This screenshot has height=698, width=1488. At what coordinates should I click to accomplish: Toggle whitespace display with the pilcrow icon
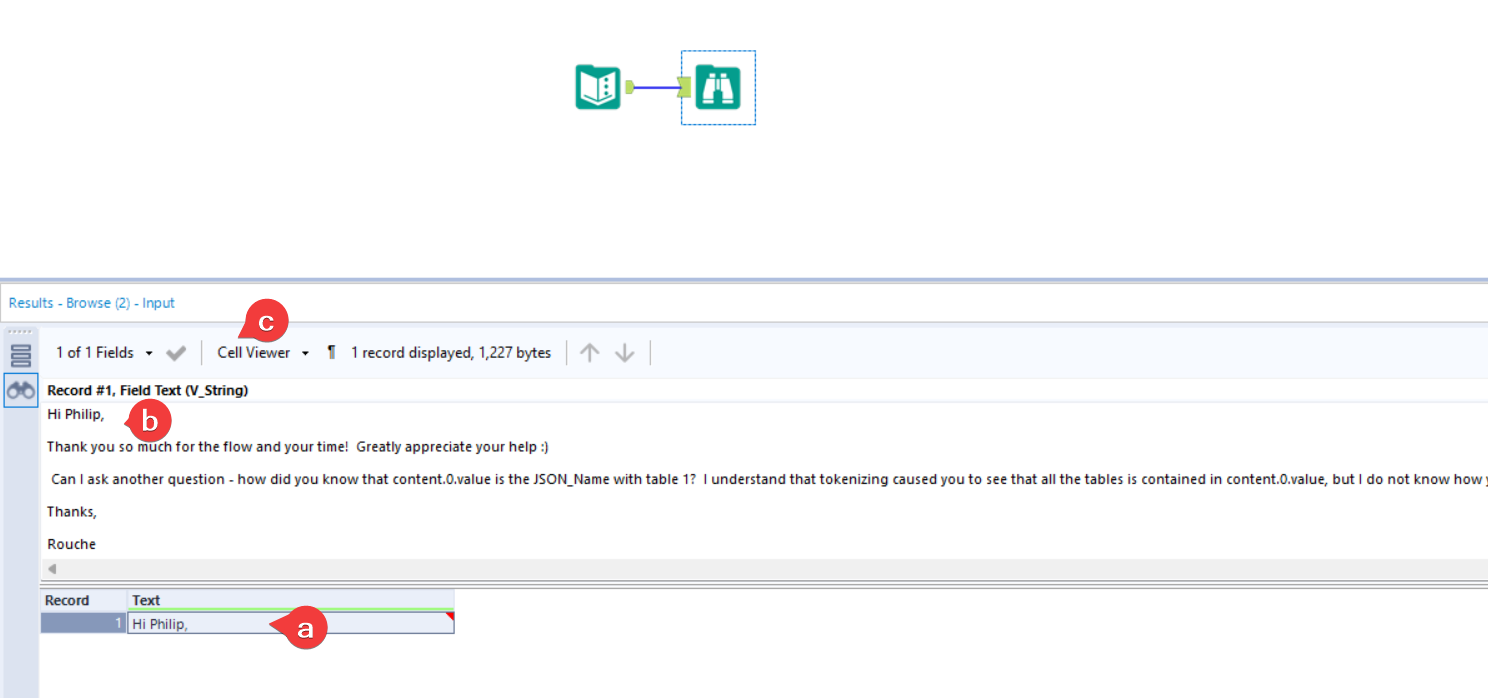pyautogui.click(x=330, y=352)
